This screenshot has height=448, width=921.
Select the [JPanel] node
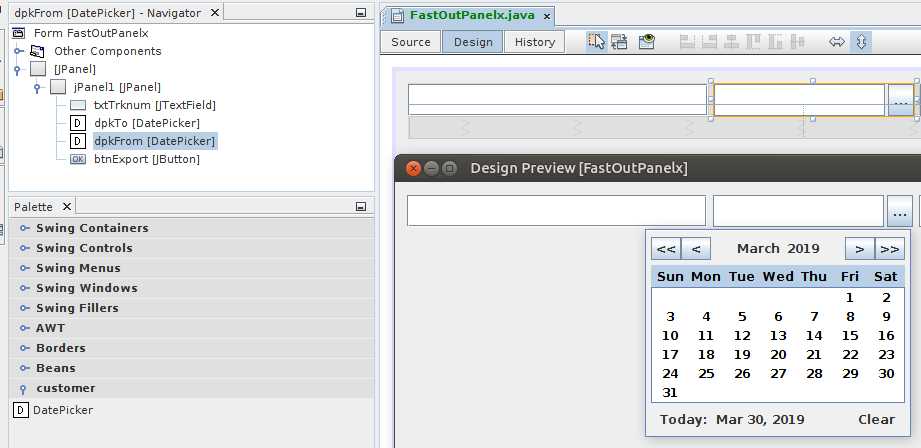click(75, 69)
